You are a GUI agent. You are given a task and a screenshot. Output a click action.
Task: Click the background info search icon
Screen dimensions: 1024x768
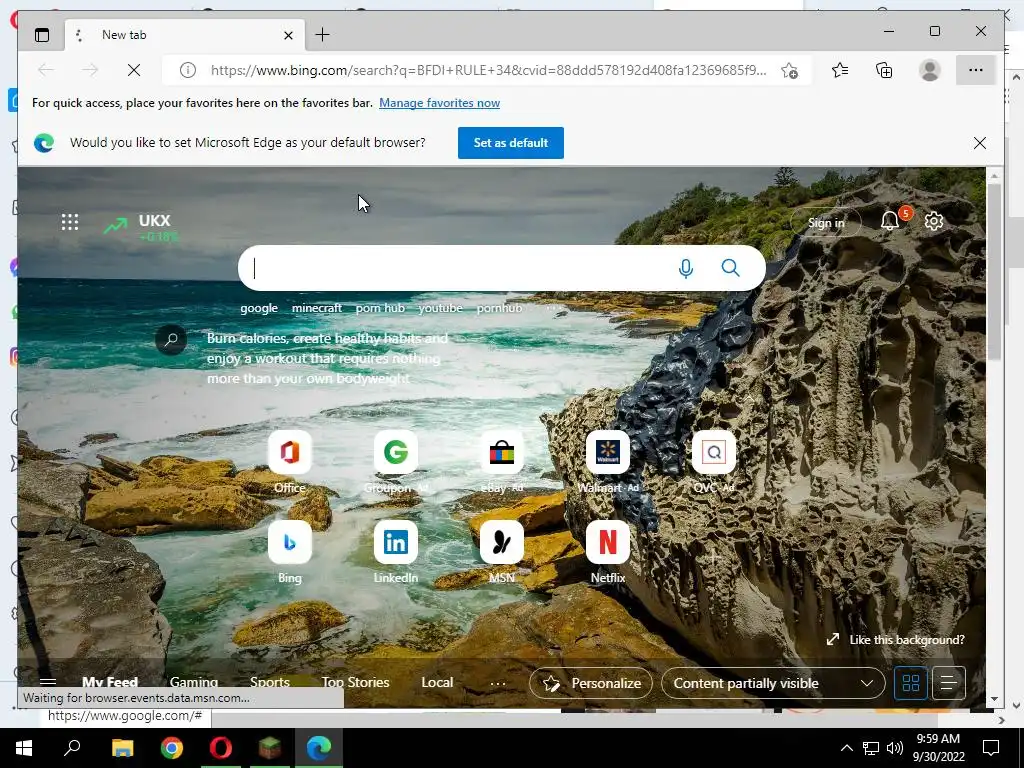point(171,340)
